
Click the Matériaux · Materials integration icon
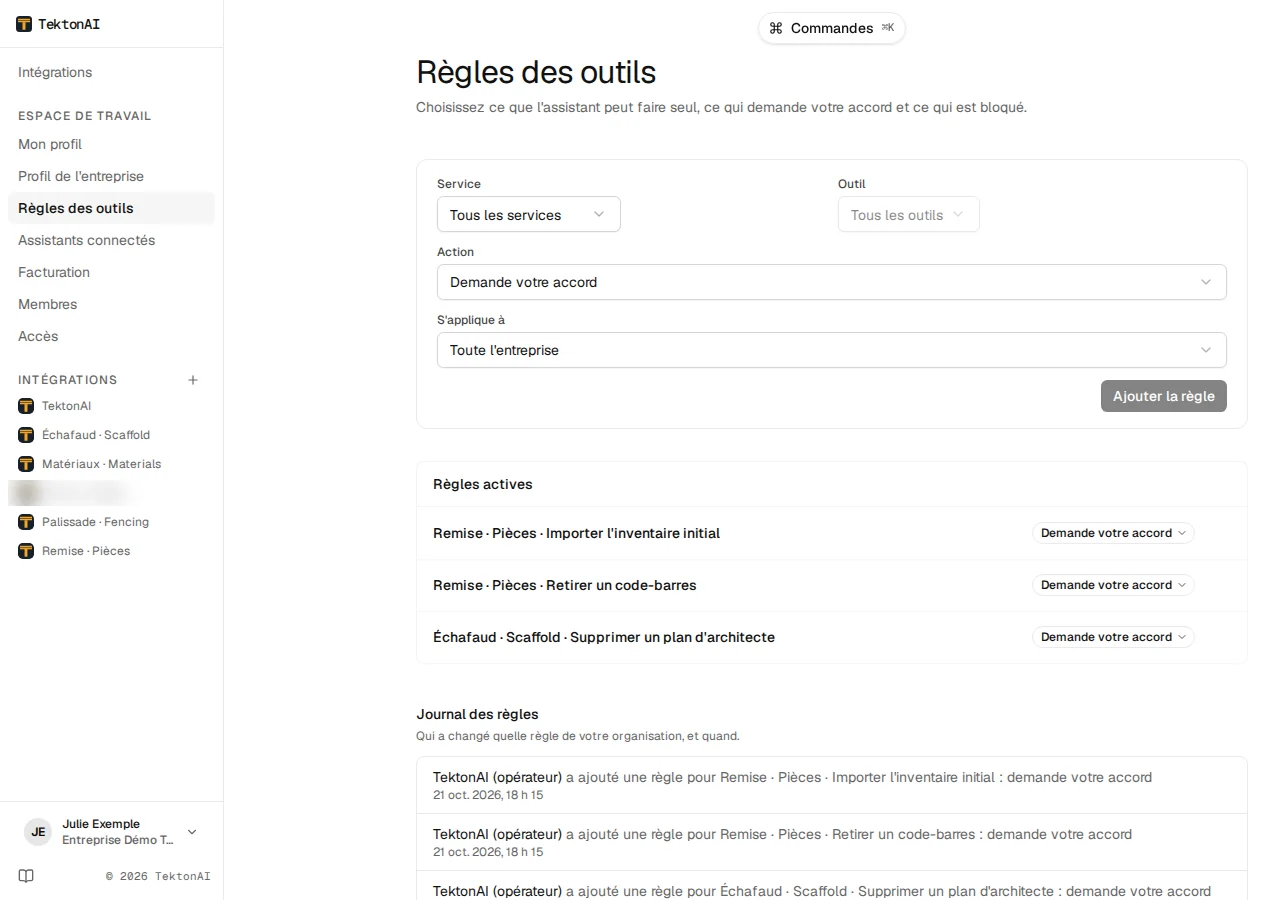(26, 464)
